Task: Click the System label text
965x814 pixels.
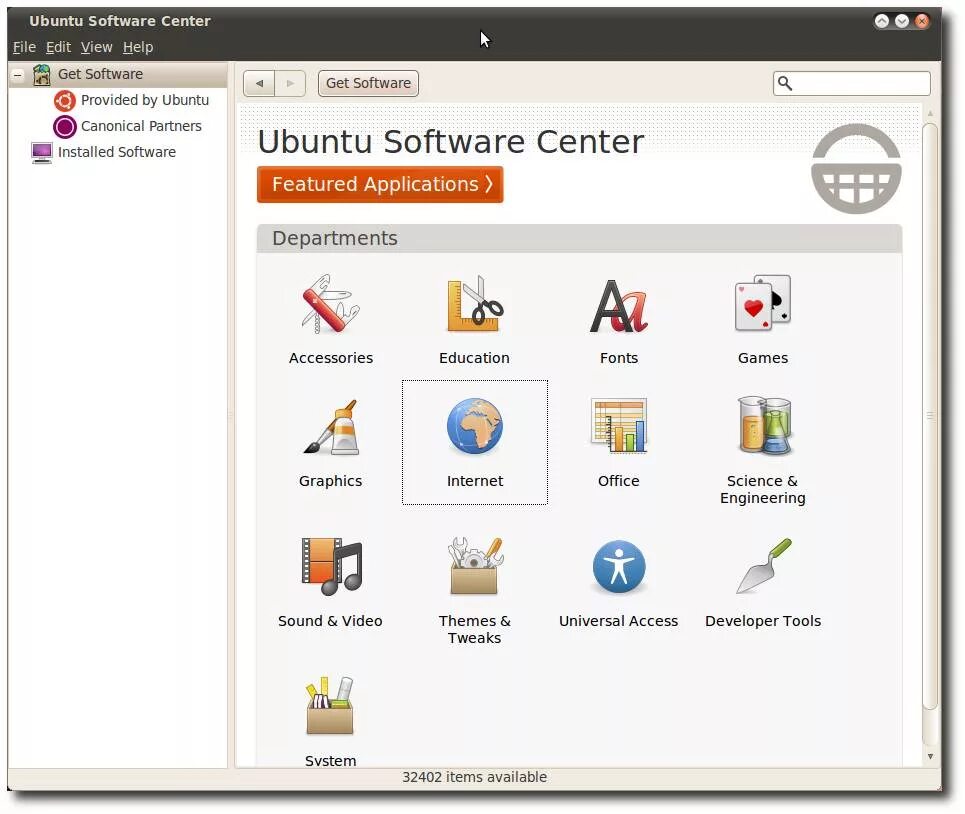Action: click(330, 760)
